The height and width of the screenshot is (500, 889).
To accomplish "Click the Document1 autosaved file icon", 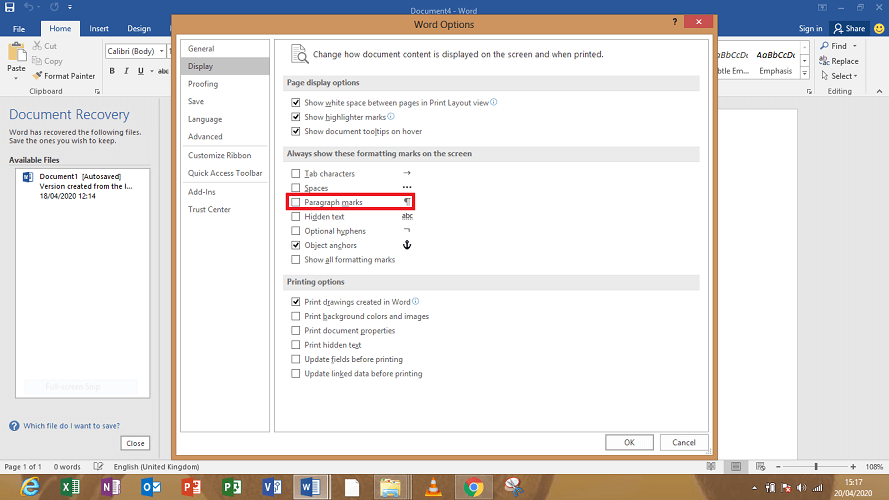I will pyautogui.click(x=27, y=177).
